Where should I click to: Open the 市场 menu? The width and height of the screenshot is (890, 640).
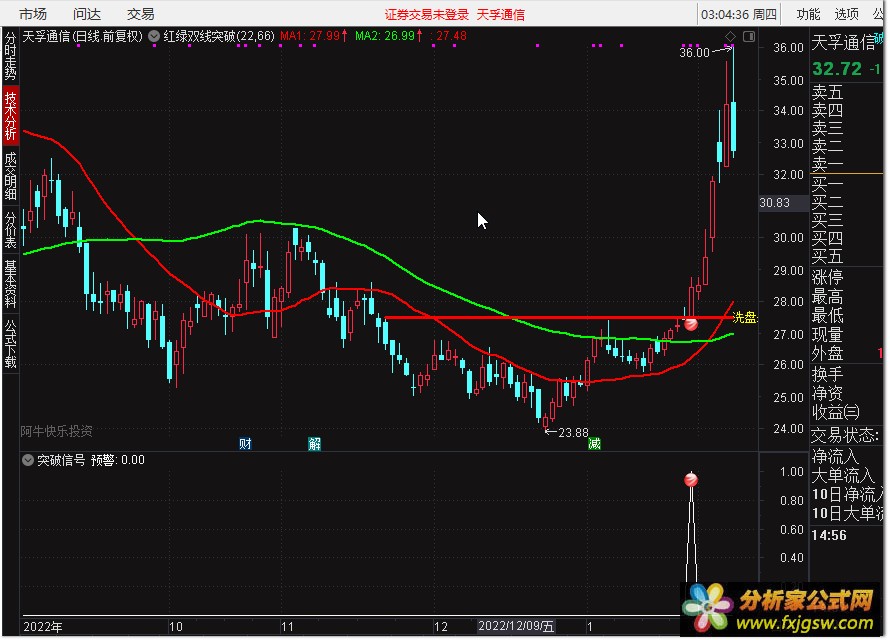pyautogui.click(x=32, y=14)
